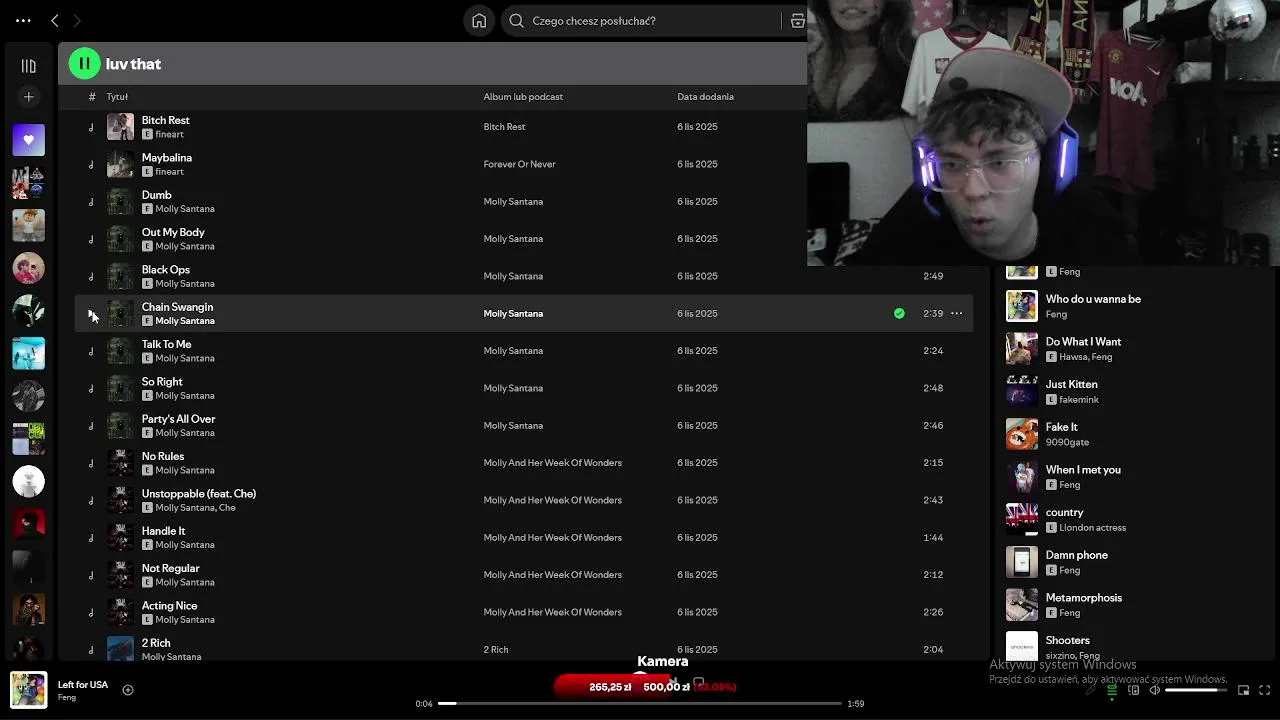The height and width of the screenshot is (720, 1280).
Task: Click the Fake It cover thumbnail in queue
Action: click(1021, 434)
